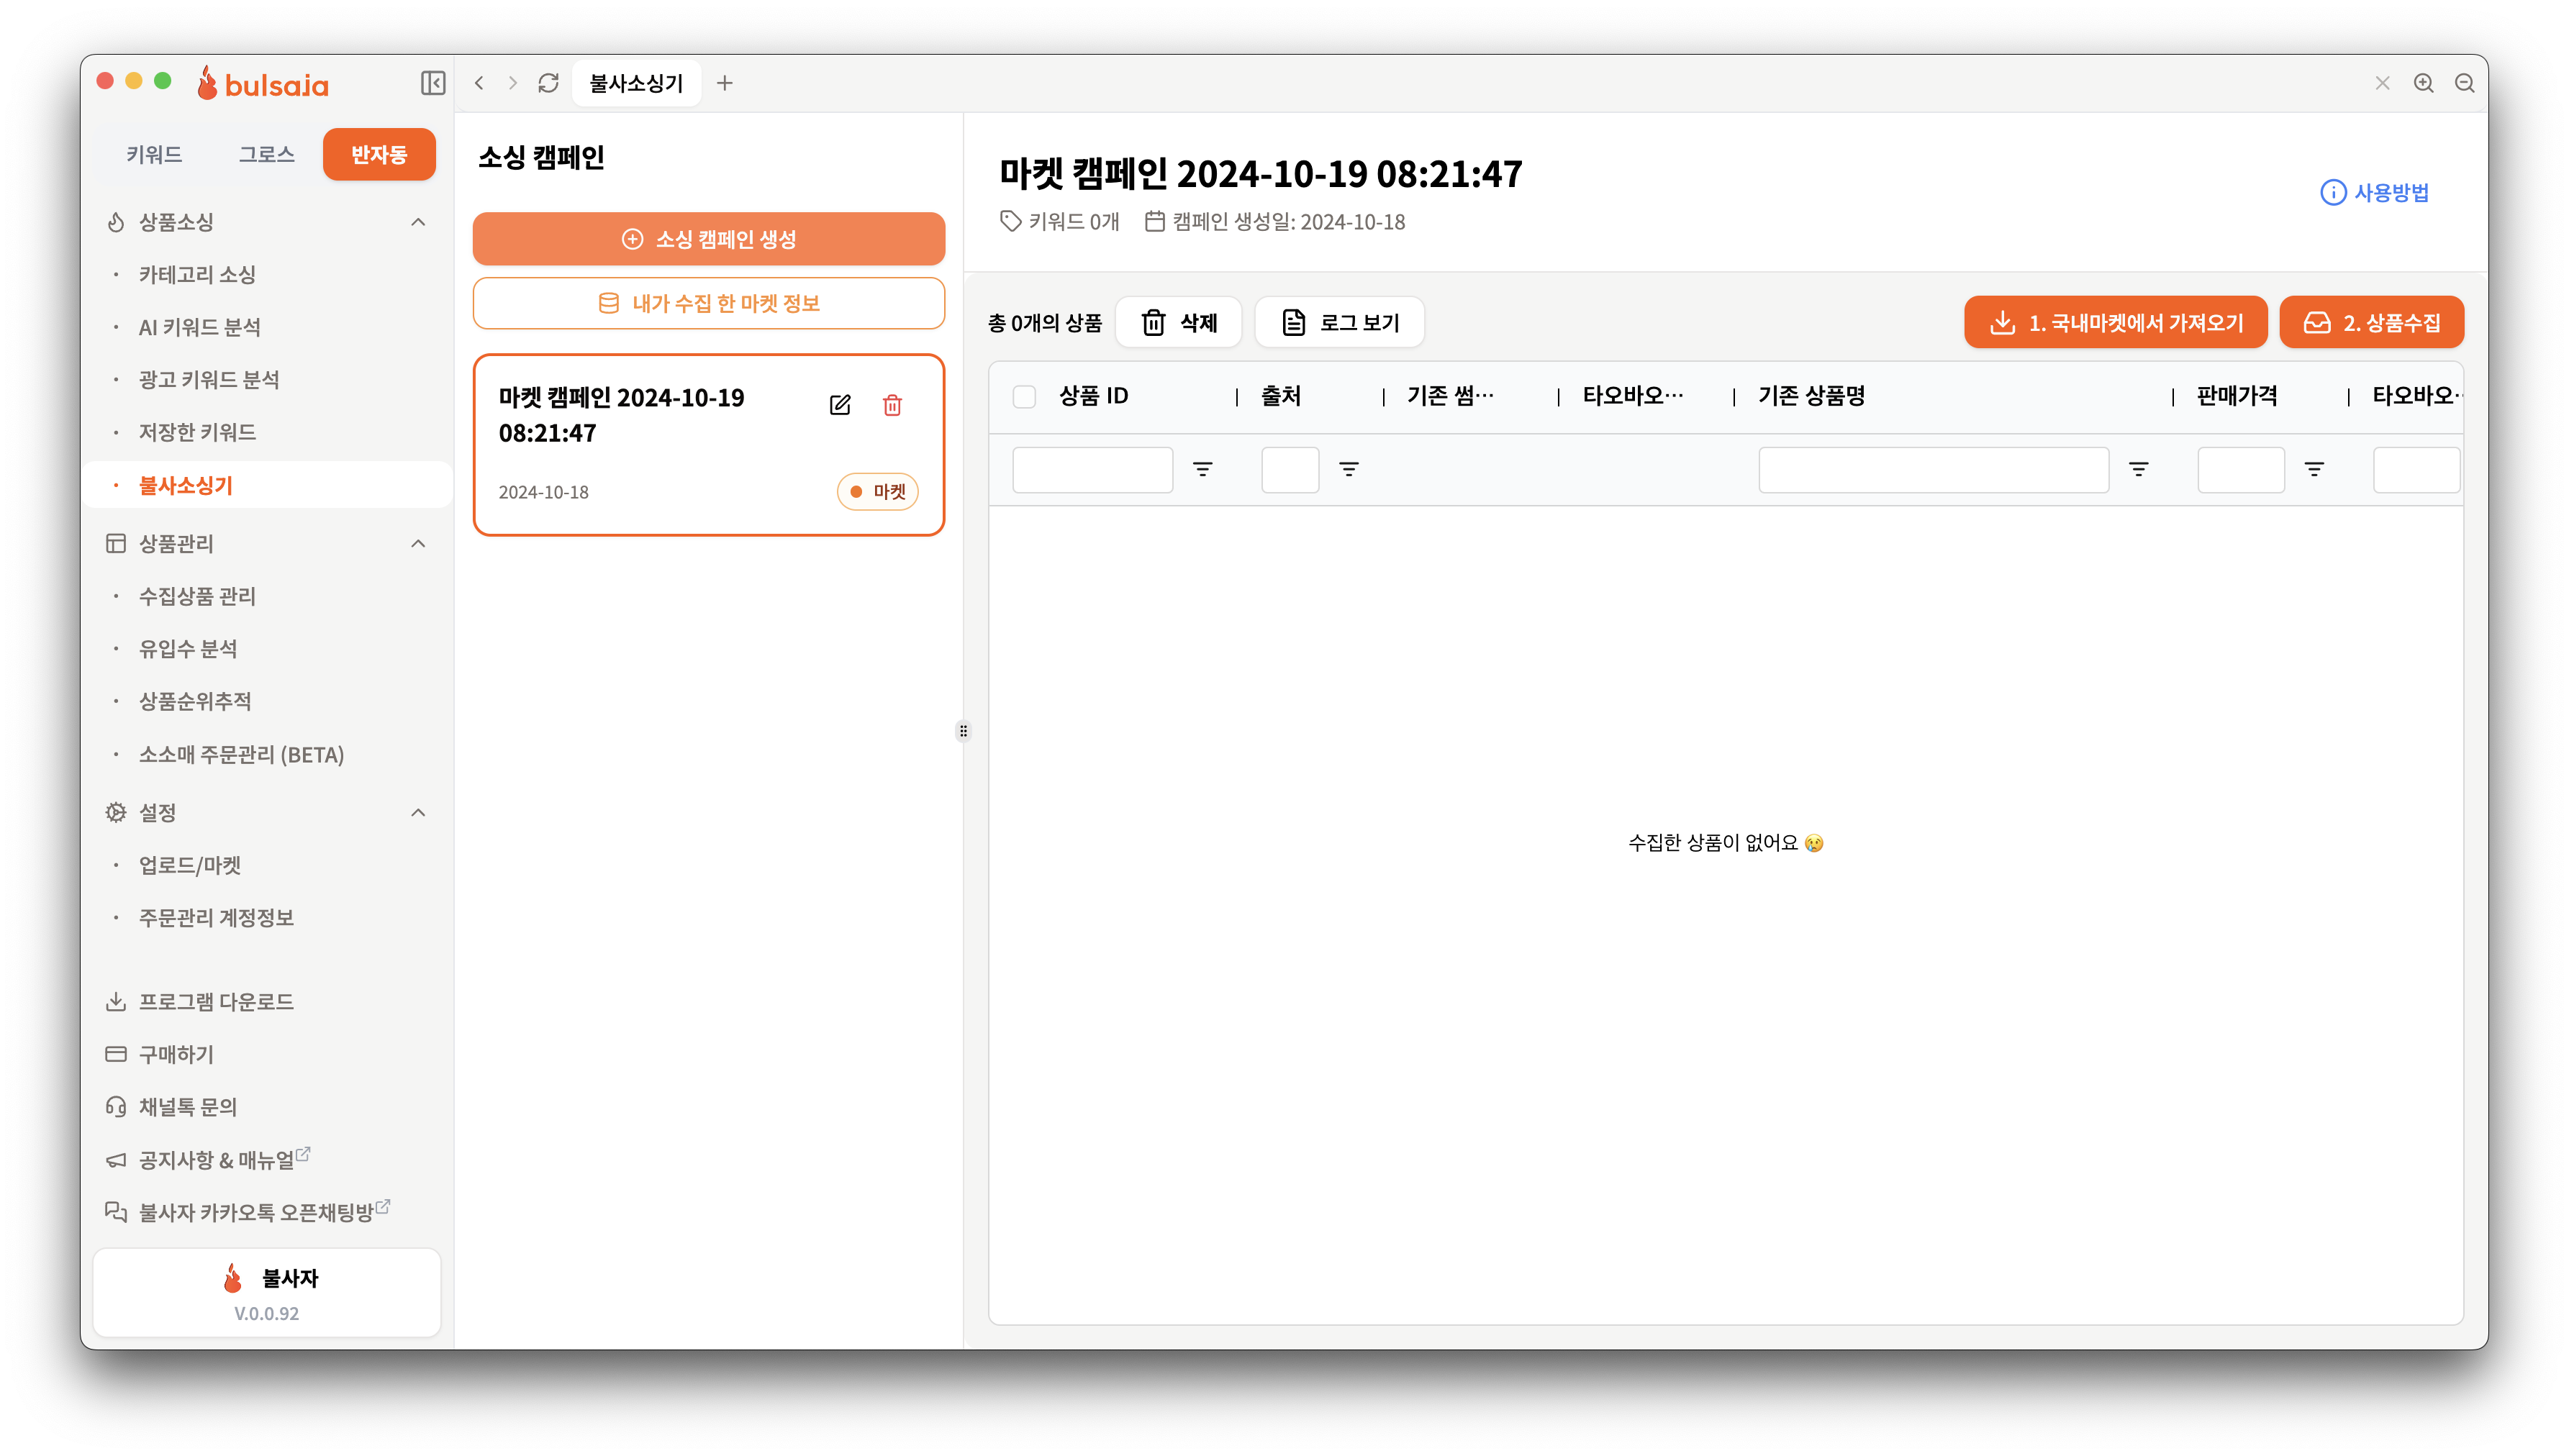Open the 사용방법 help link
The image size is (2569, 1456).
click(x=2375, y=192)
